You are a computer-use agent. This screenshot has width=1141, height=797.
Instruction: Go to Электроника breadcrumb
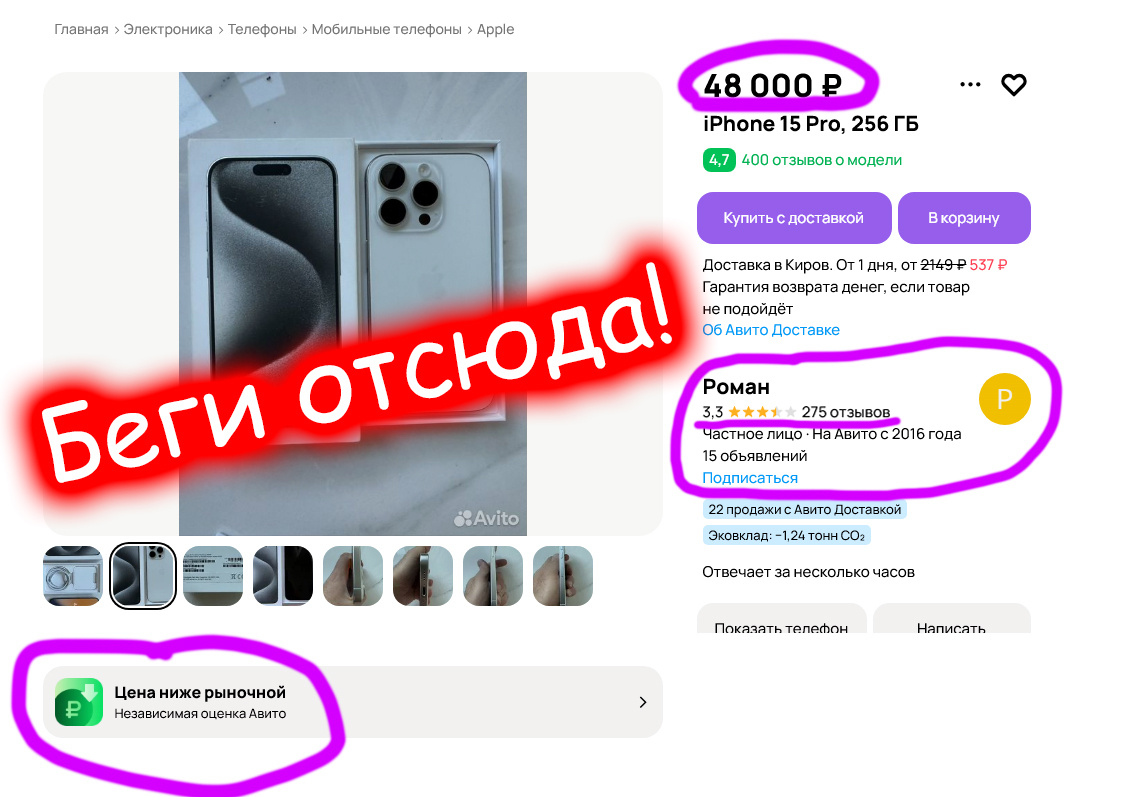(168, 29)
